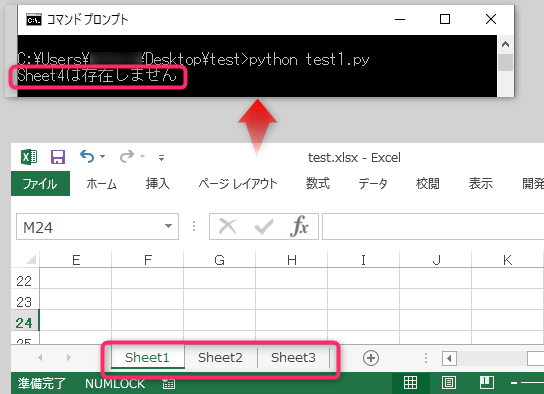544x394 pixels.
Task: Select column H header
Action: pyautogui.click(x=292, y=260)
